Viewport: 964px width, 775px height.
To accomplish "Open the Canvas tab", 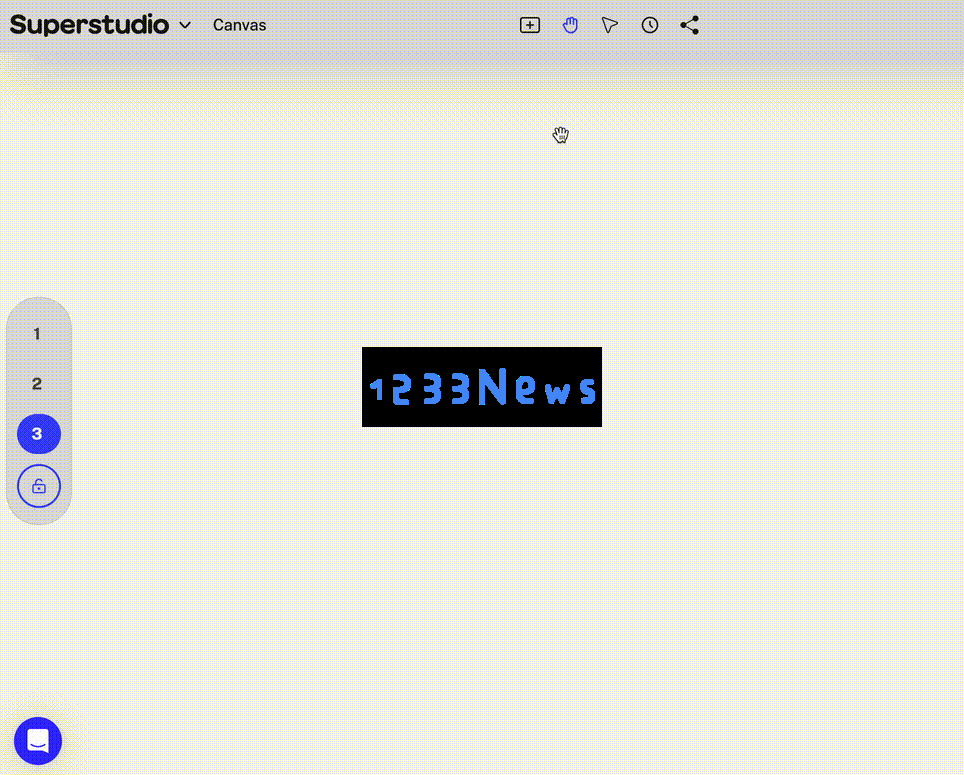I will (239, 25).
